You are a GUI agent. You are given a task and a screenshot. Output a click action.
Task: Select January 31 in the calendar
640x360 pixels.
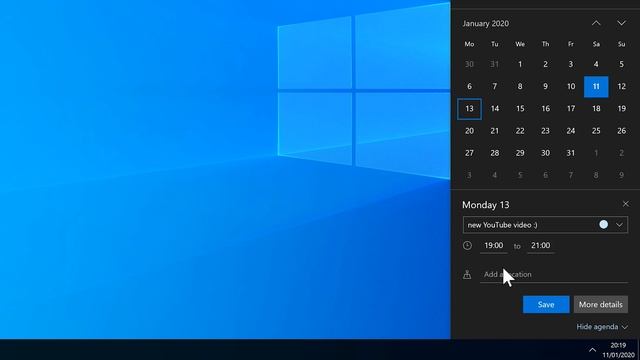point(571,153)
